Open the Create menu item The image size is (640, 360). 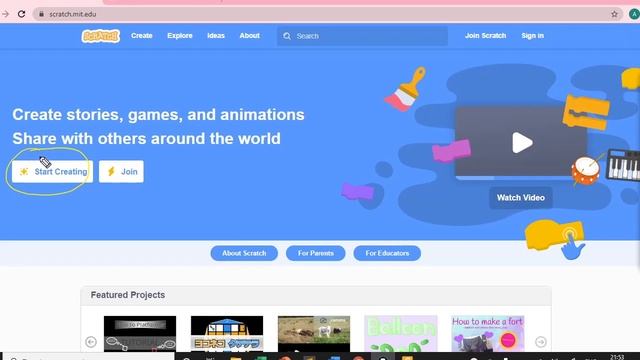142,36
